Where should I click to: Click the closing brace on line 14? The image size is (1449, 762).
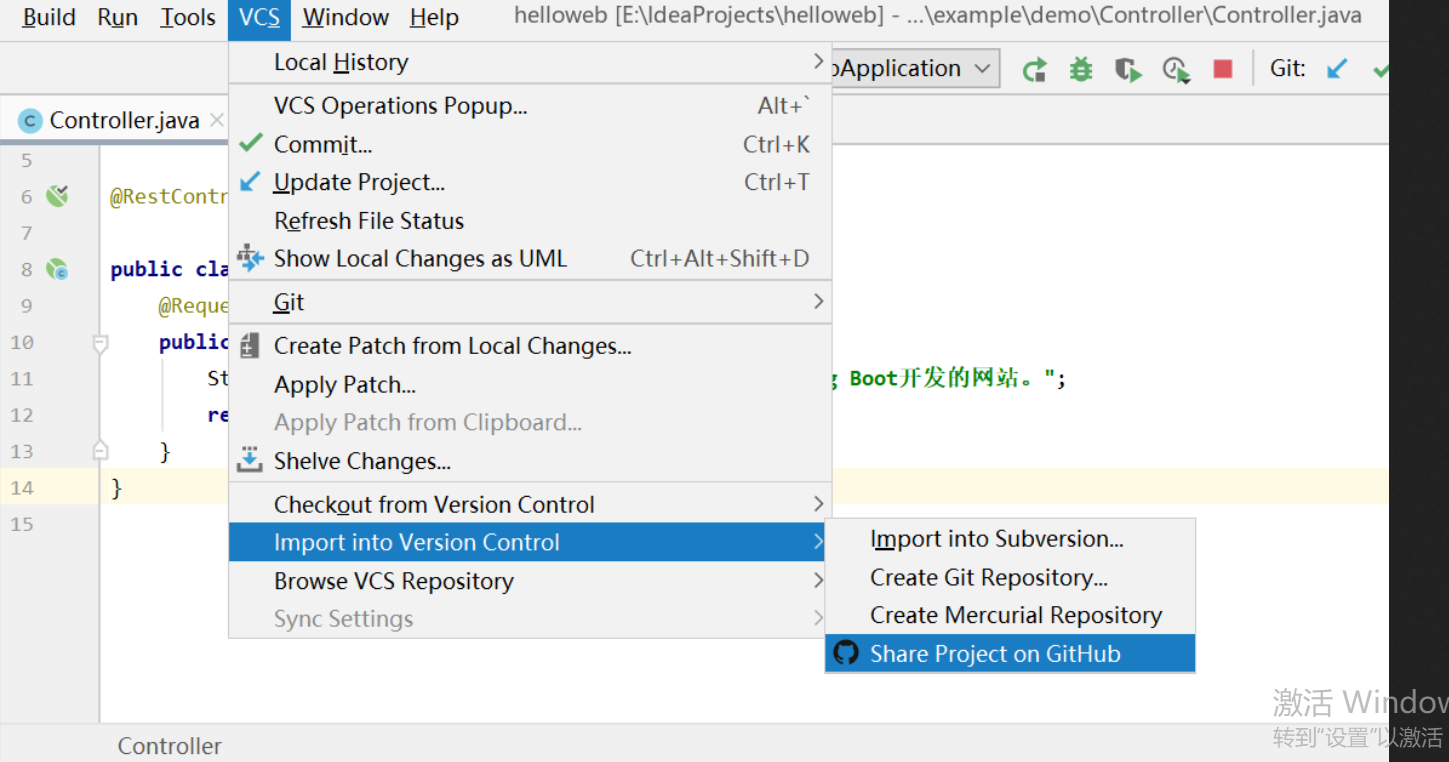(x=116, y=488)
